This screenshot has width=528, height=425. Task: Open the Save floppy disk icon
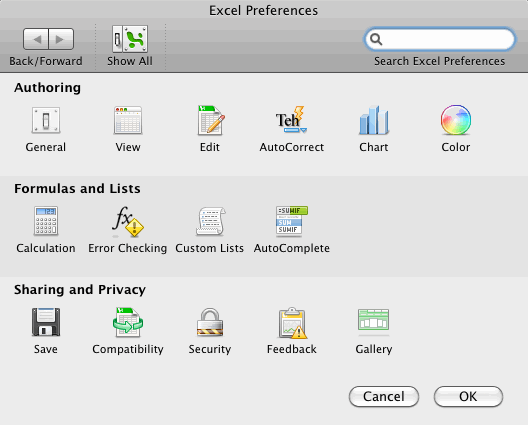pyautogui.click(x=46, y=322)
